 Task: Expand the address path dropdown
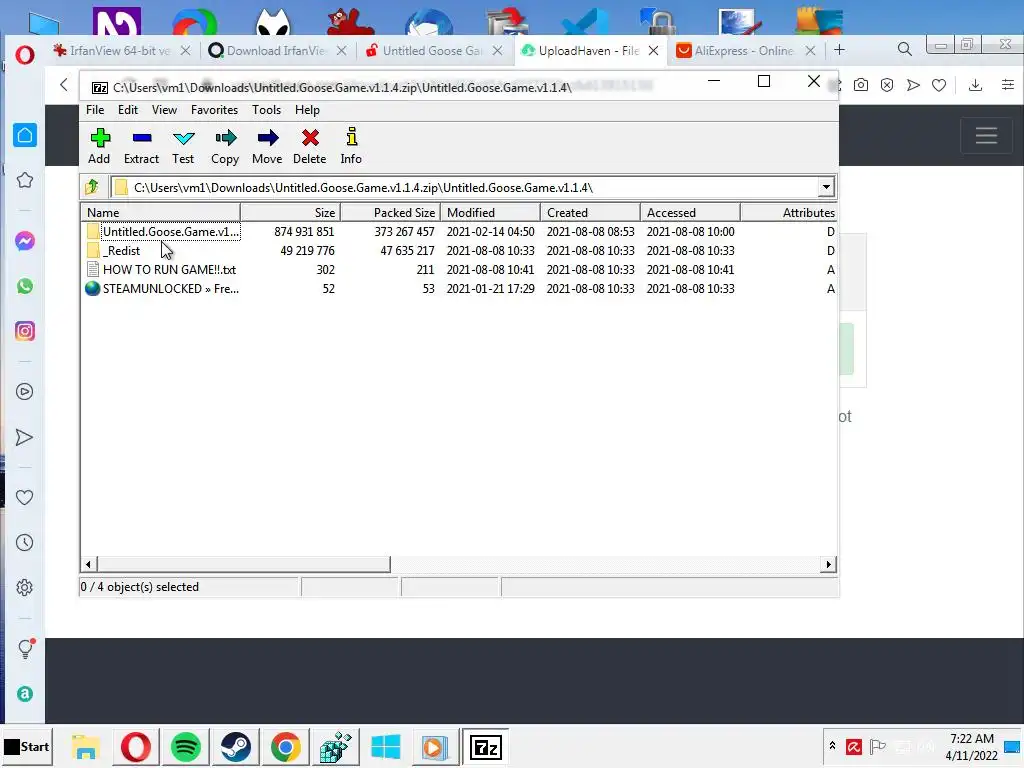826,187
